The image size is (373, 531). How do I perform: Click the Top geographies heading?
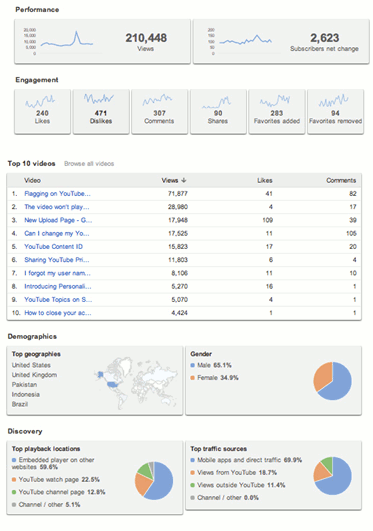(x=36, y=354)
